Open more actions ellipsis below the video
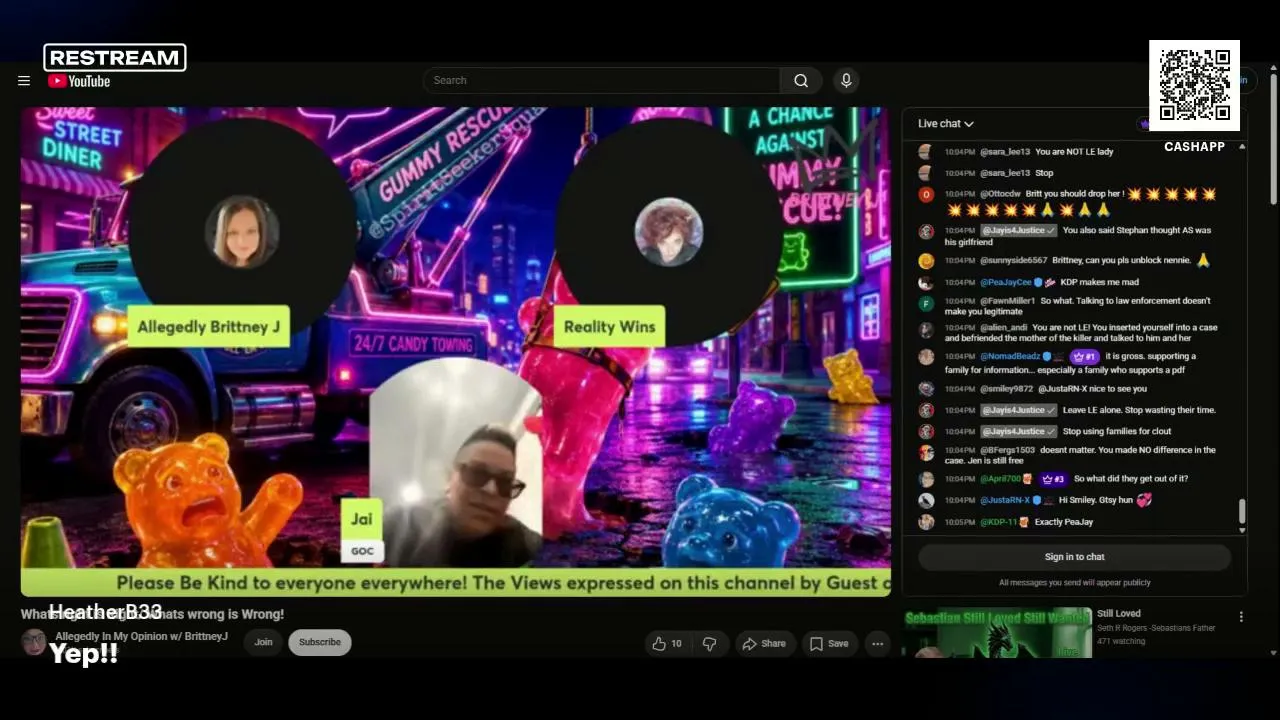 (877, 643)
